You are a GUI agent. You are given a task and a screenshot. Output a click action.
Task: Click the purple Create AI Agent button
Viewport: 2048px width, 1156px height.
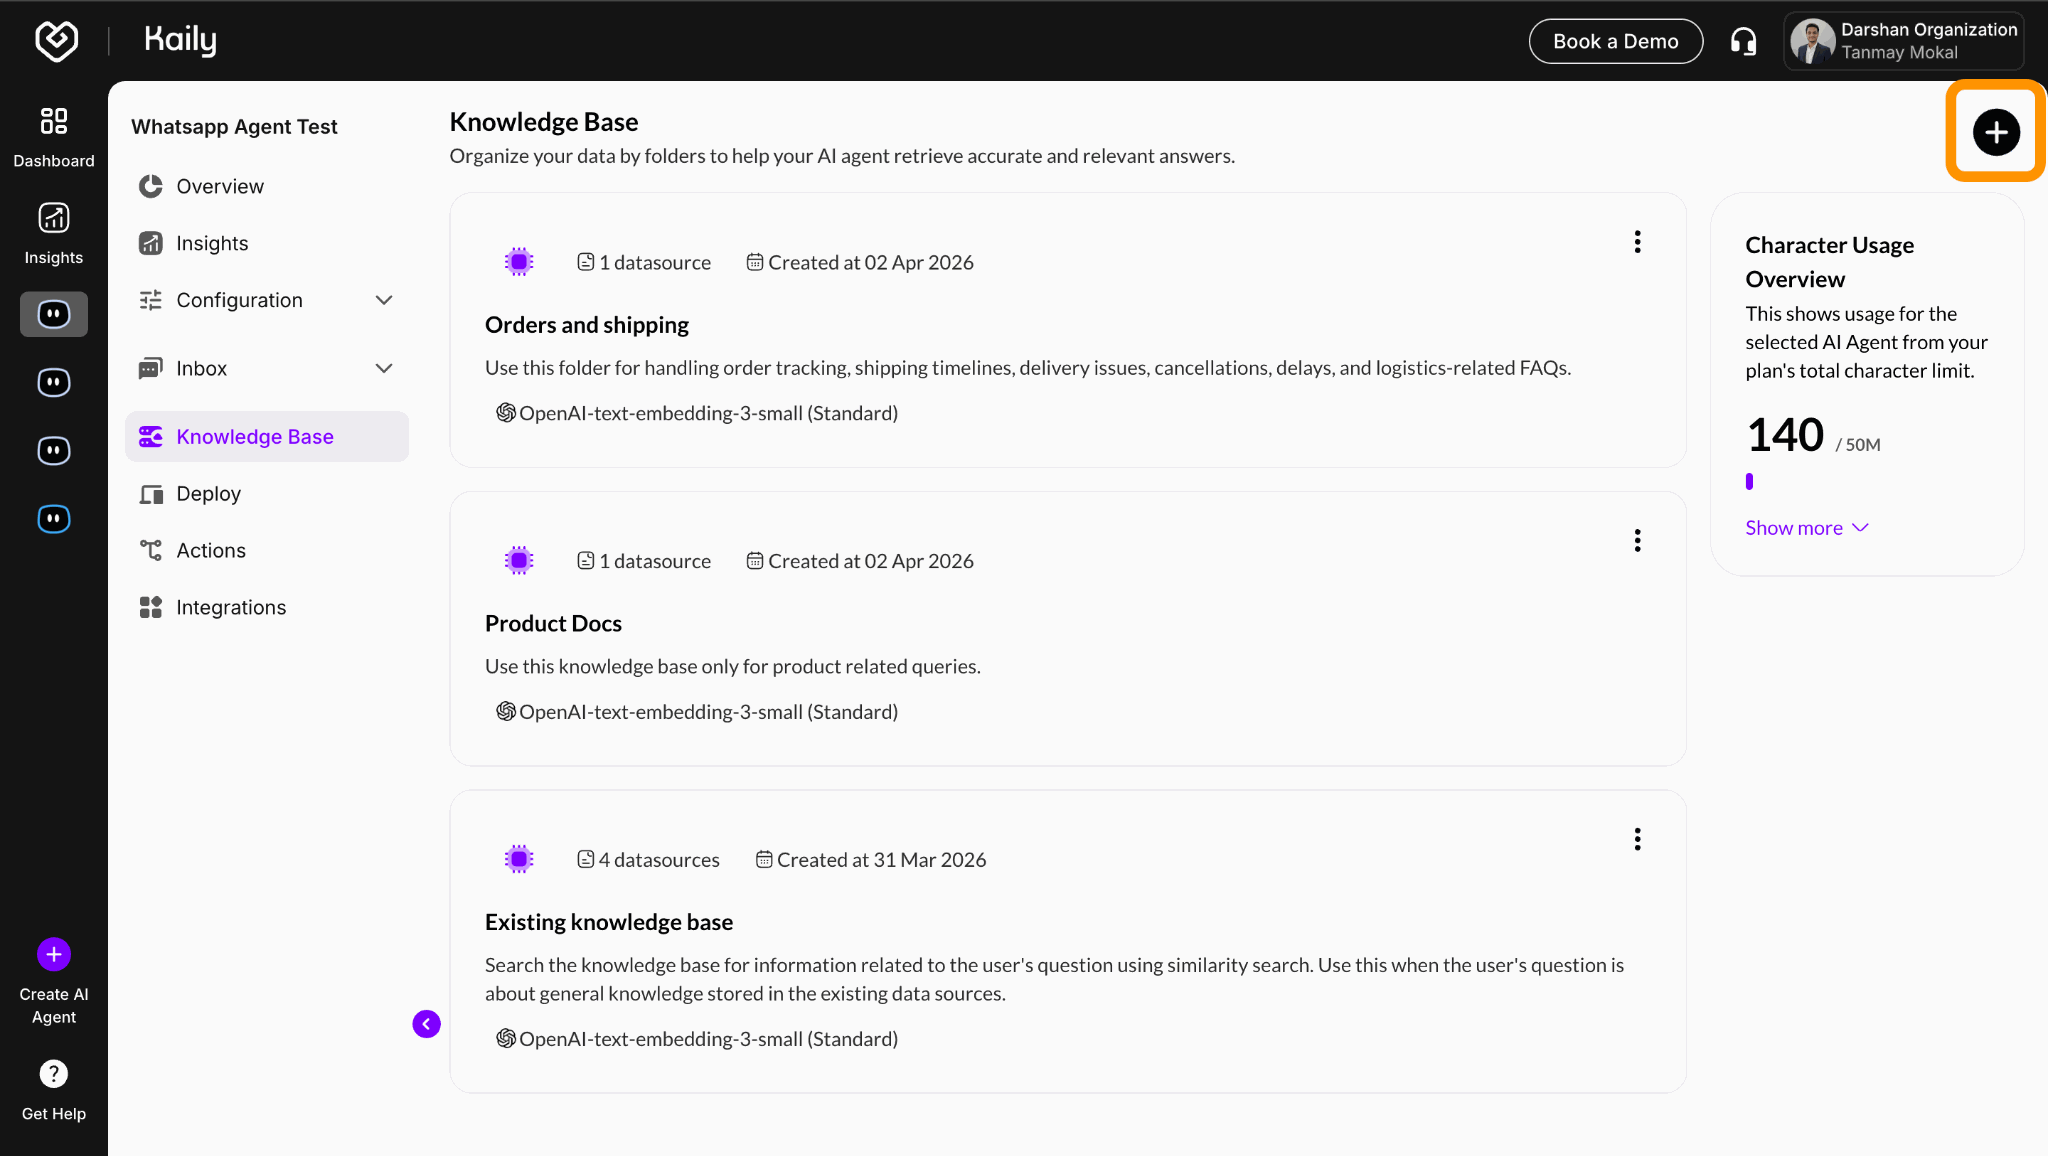54,955
